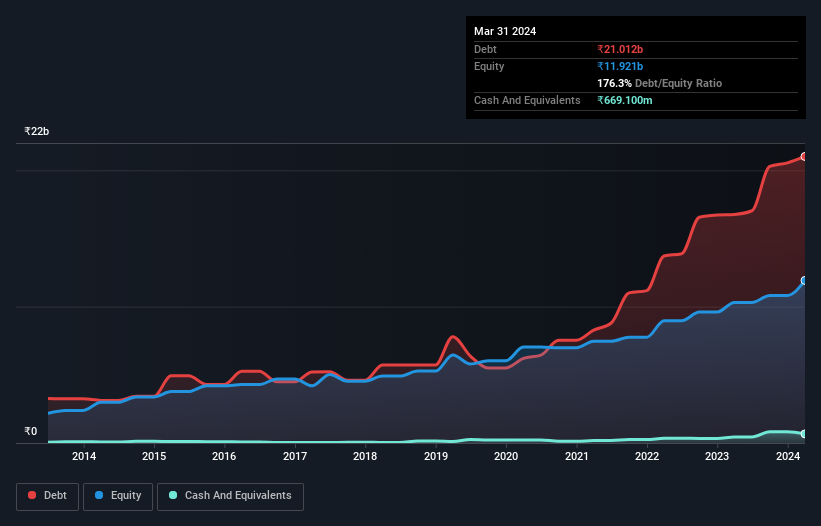Click the 176.3% Debt/Equity Ratio text

click(x=659, y=83)
